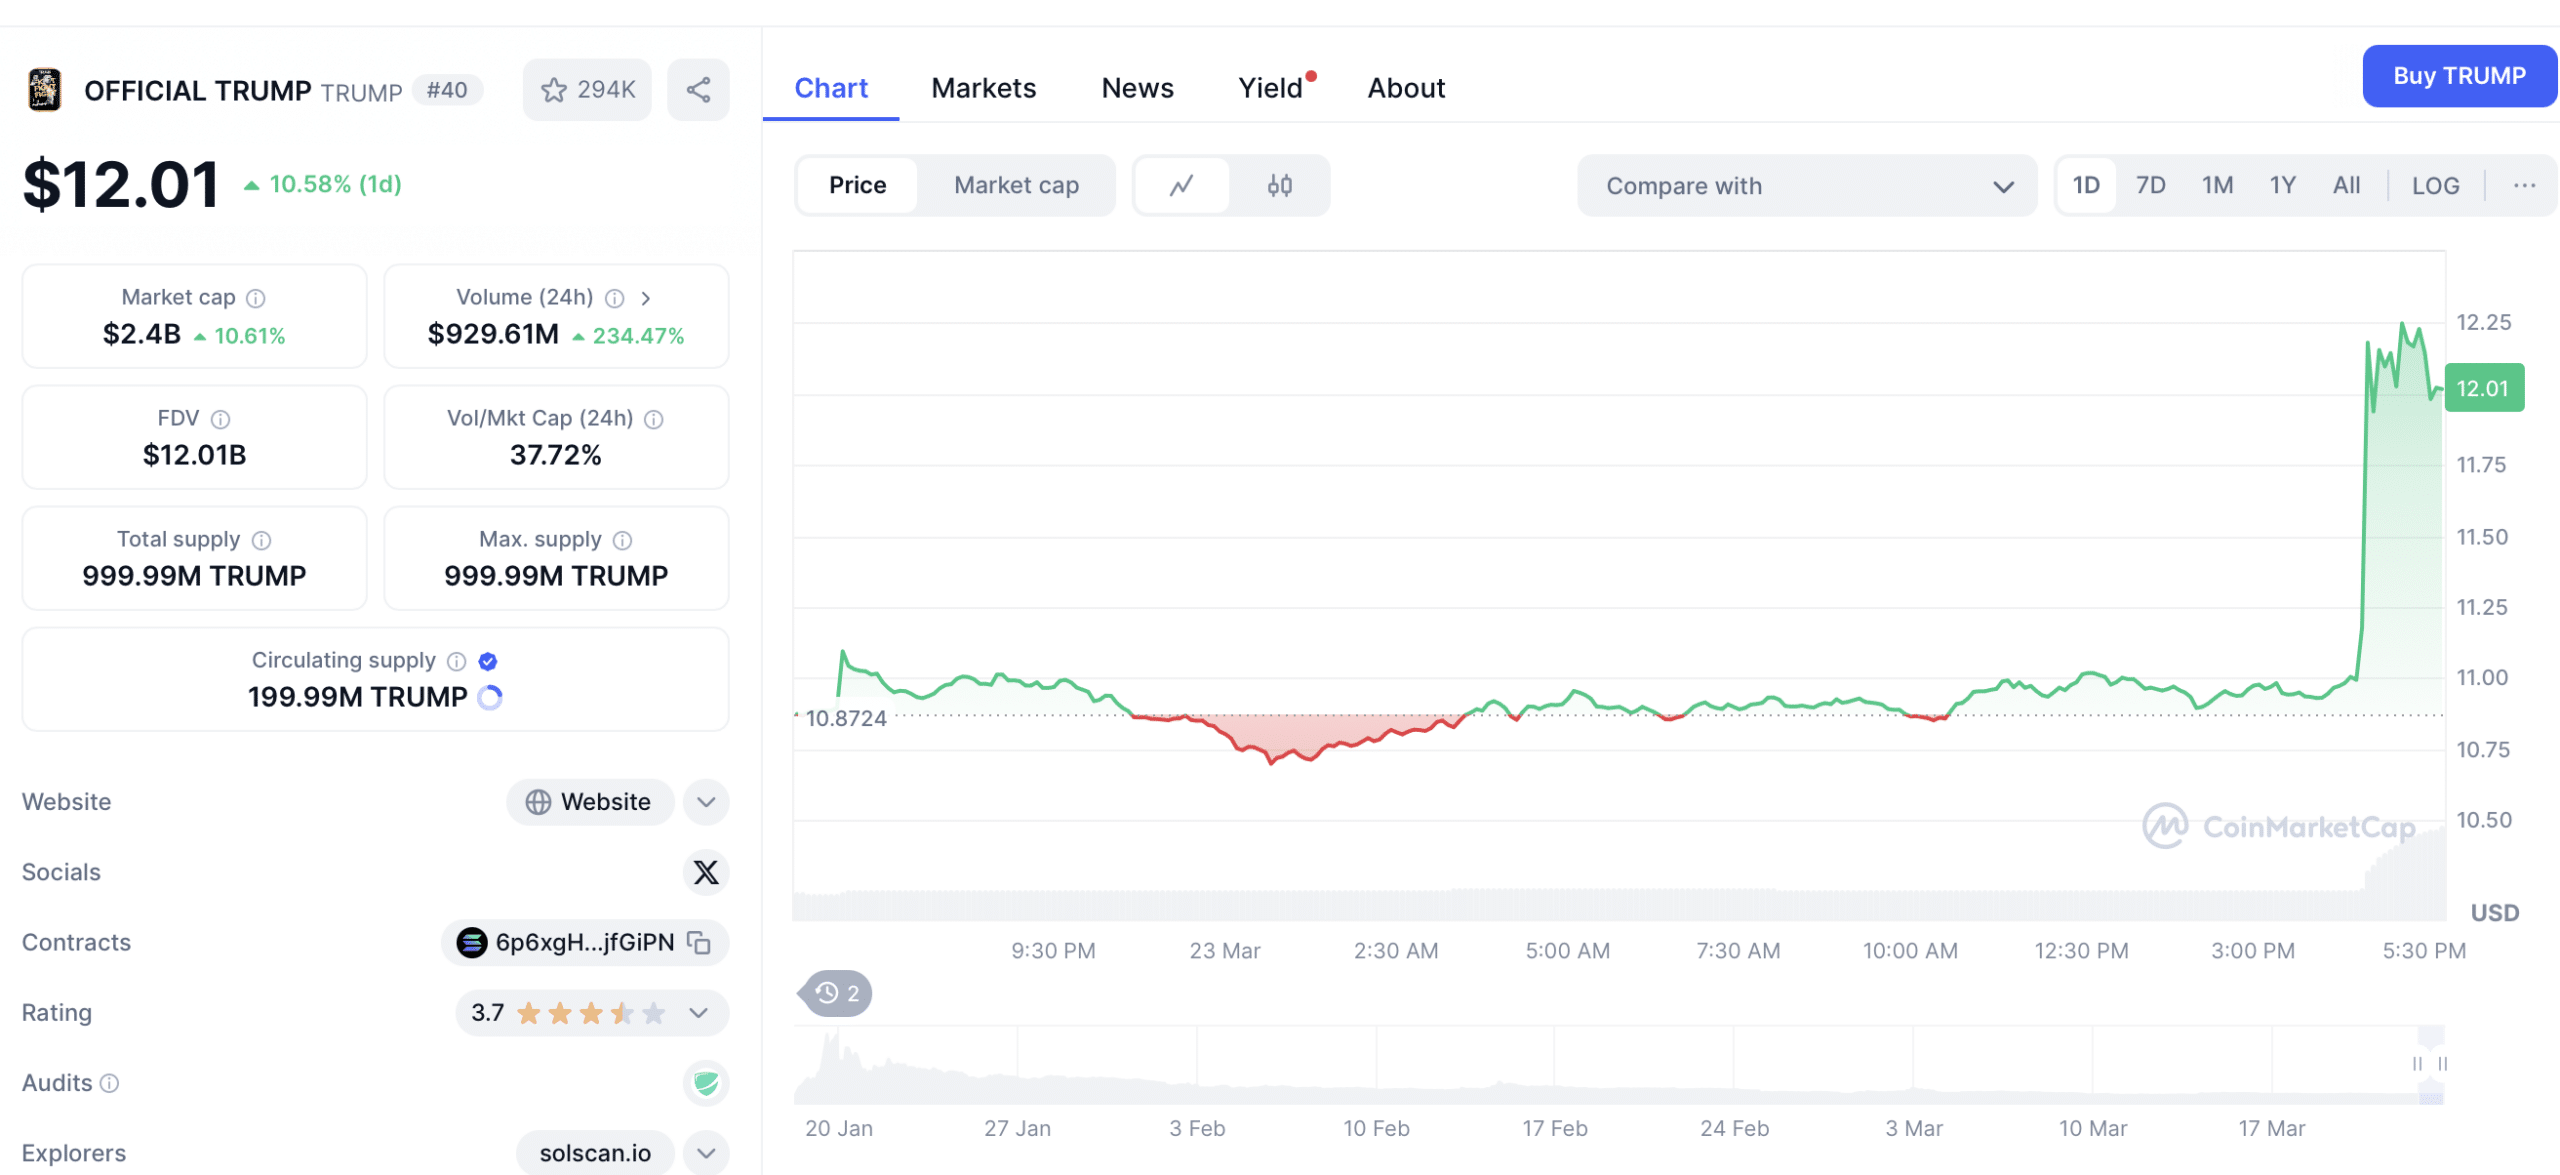2560x1175 pixels.
Task: Open the Chart tab
Action: click(x=830, y=88)
